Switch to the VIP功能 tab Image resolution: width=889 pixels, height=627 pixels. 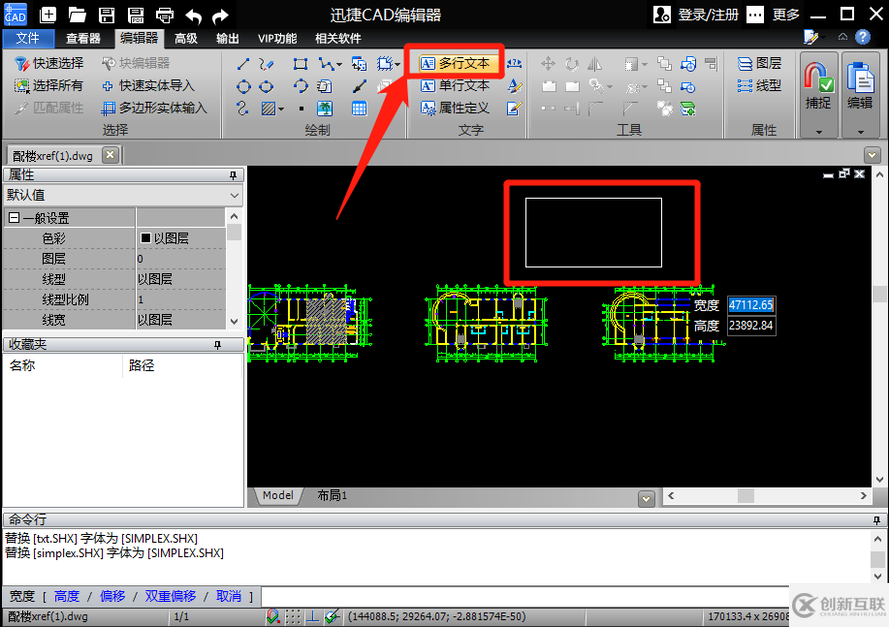coord(277,39)
